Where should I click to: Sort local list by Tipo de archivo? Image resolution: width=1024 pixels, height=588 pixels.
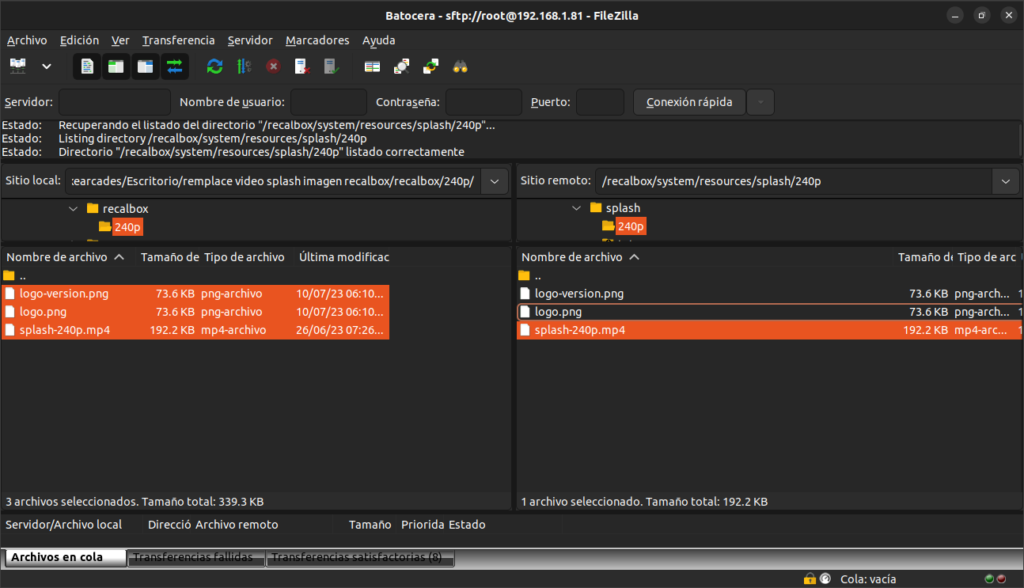tap(244, 257)
